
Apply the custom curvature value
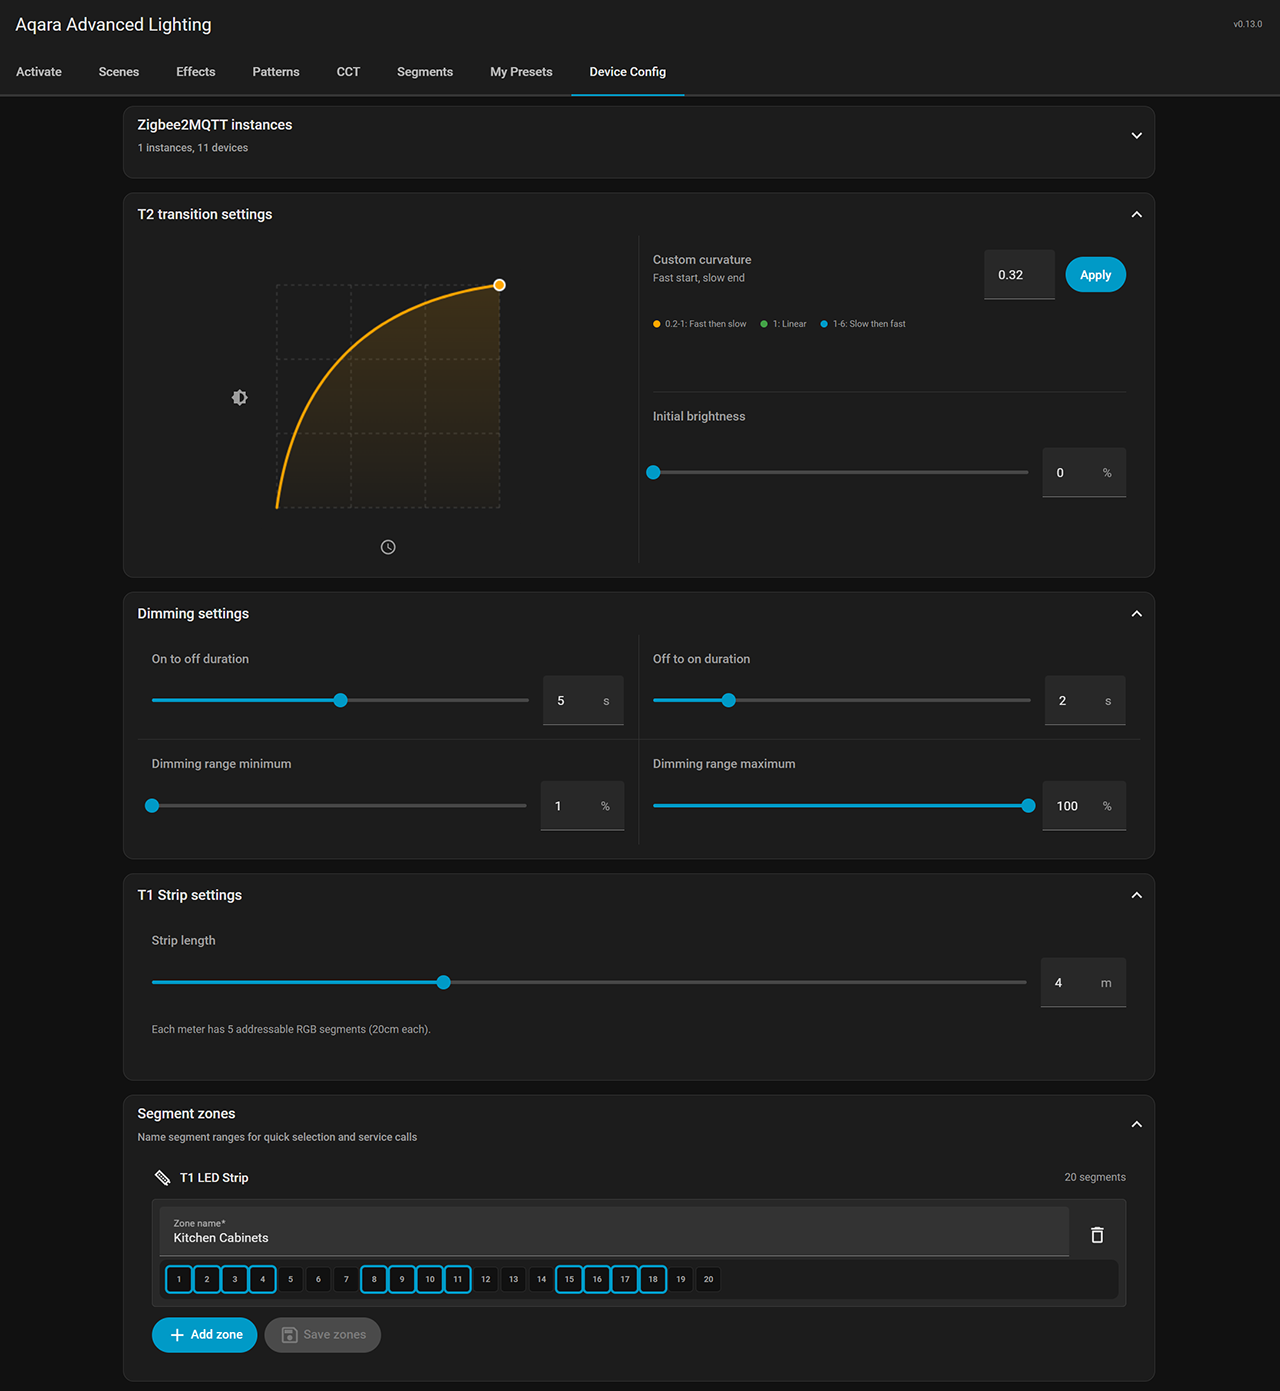coord(1095,274)
